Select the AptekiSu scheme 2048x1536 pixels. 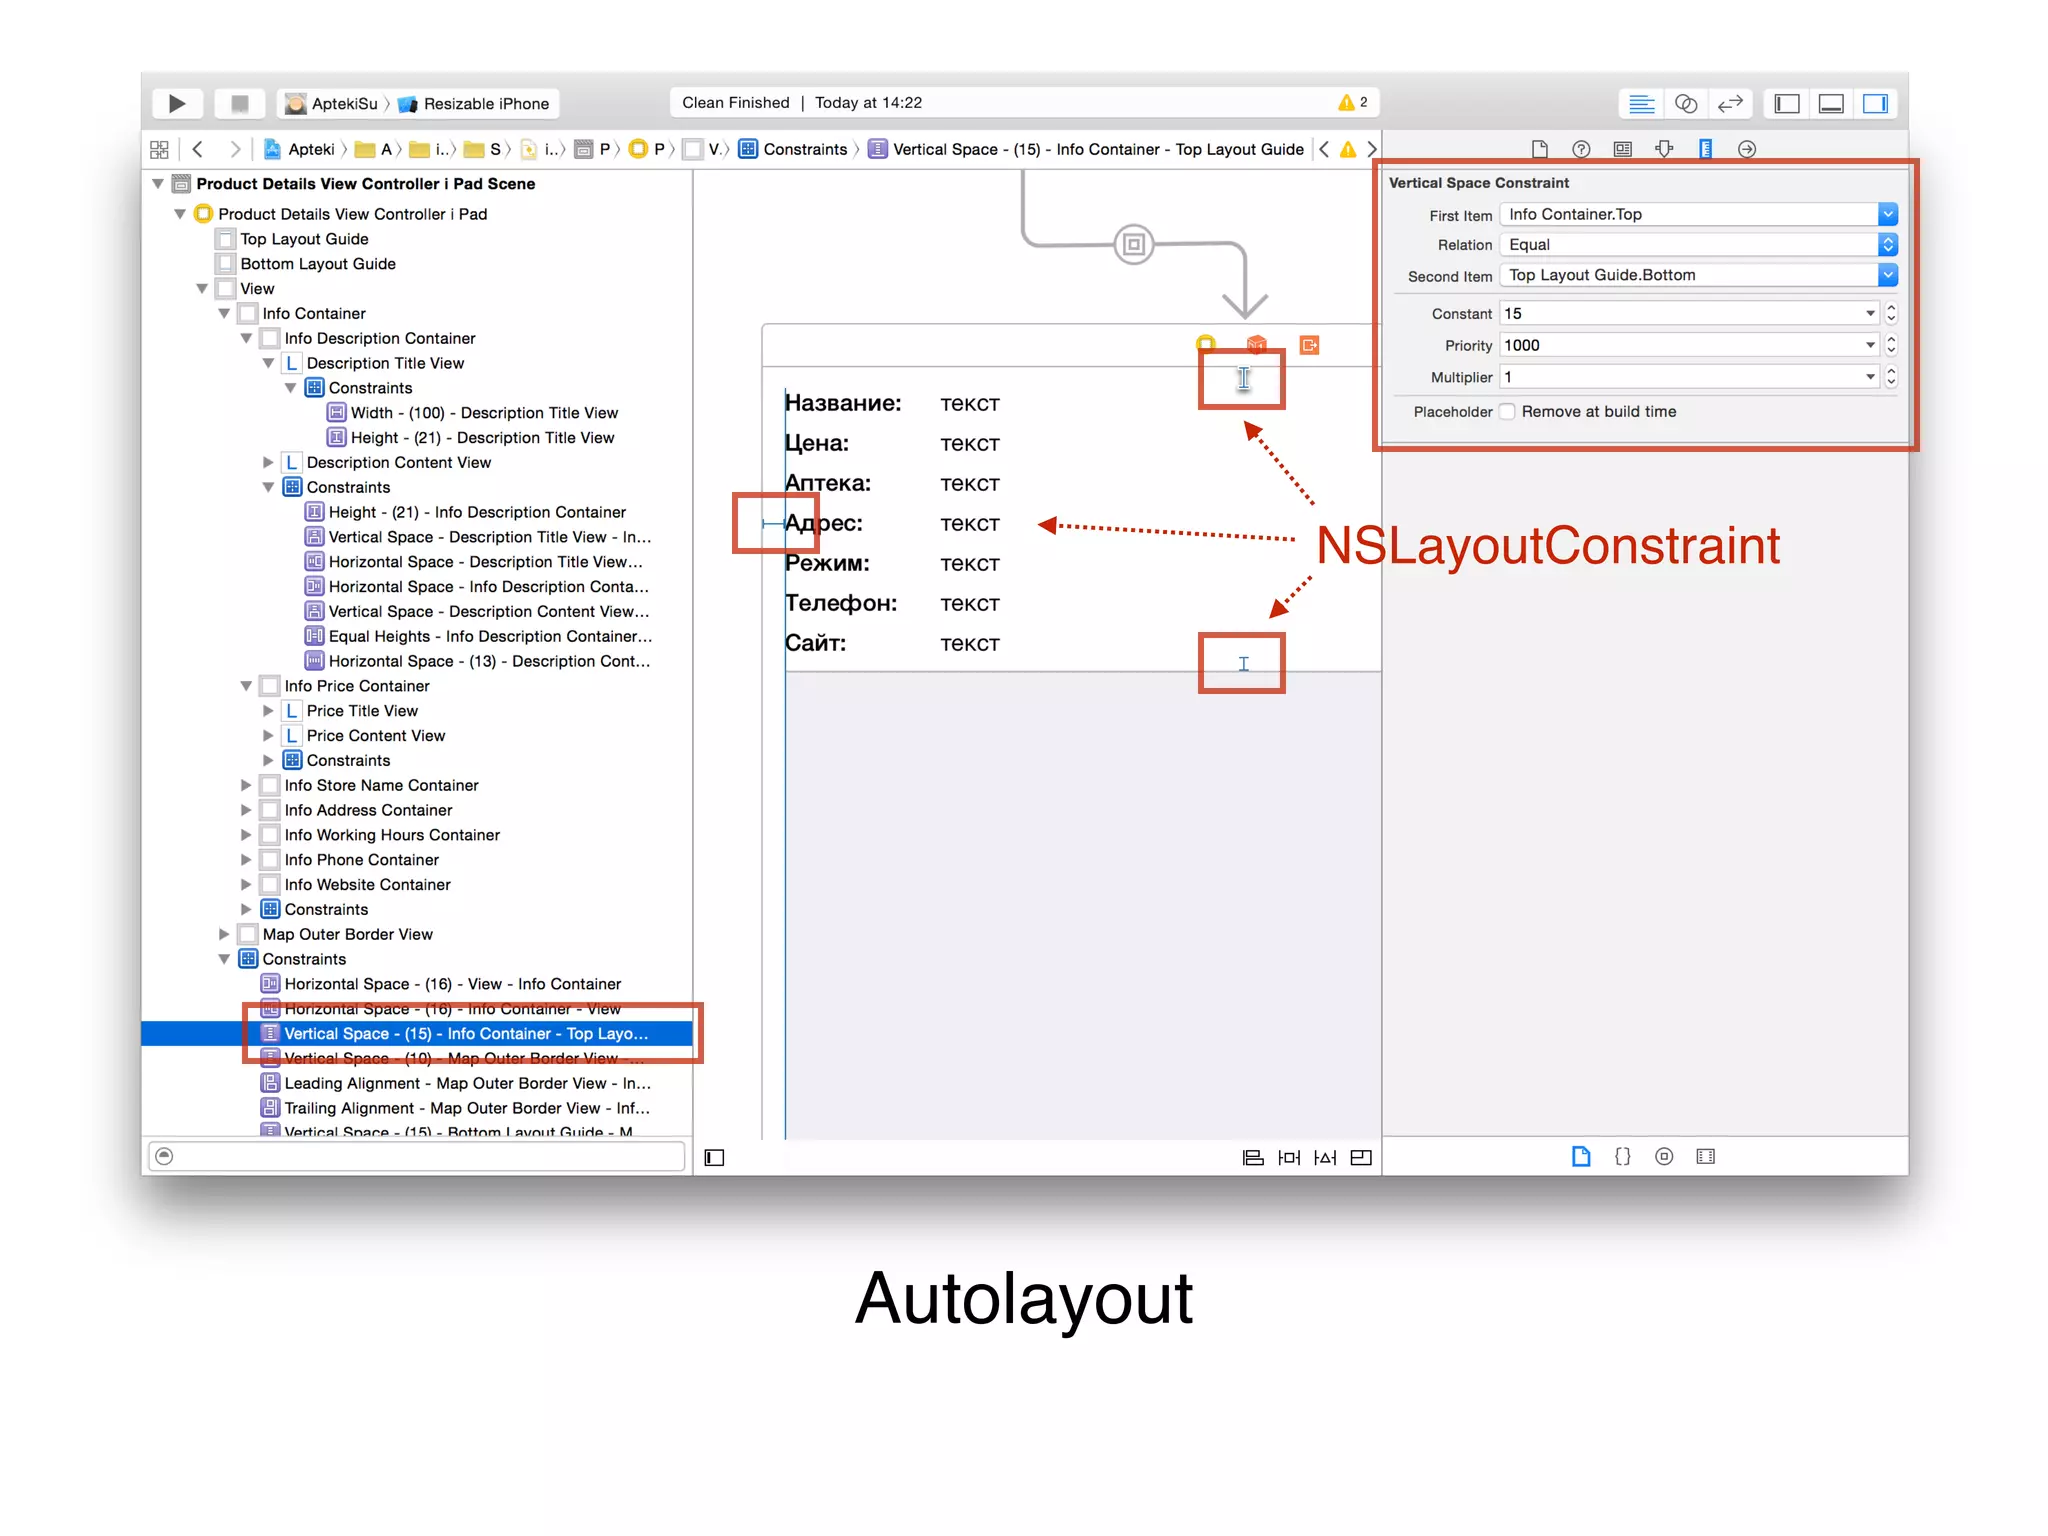point(333,104)
